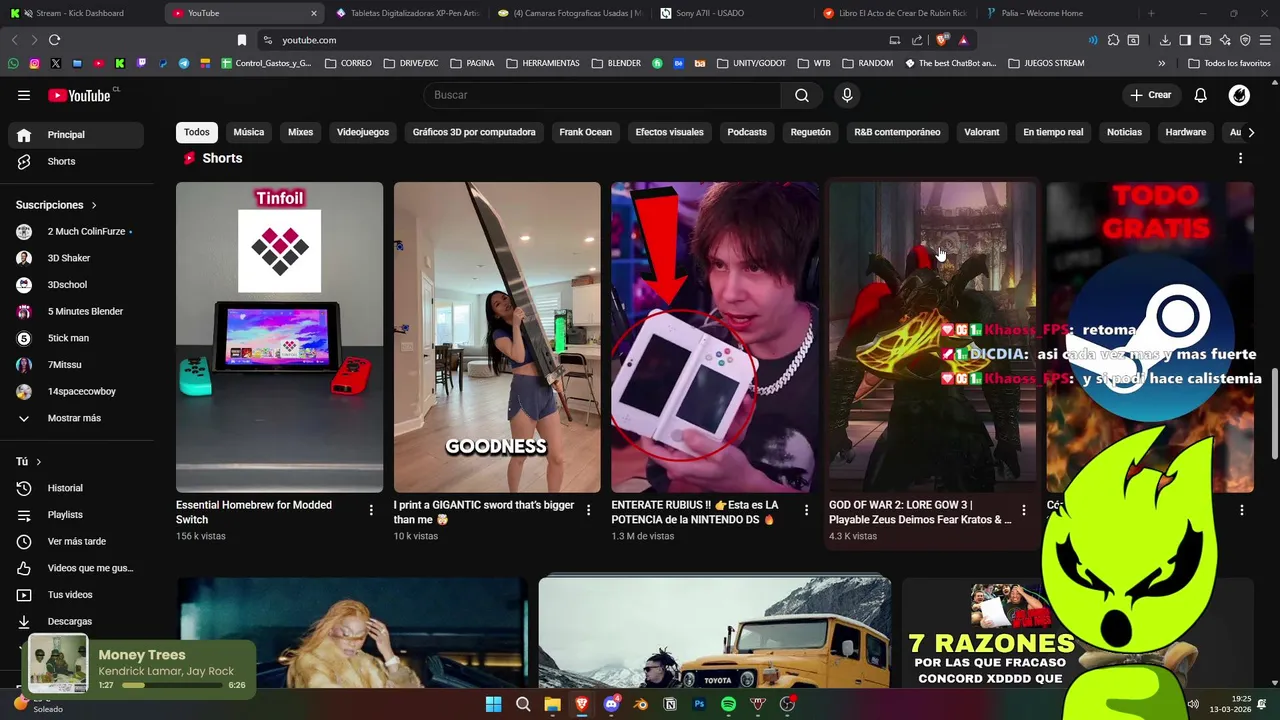Screen dimensions: 1280x720
Task: Click in the Buscar search field
Action: (602, 95)
